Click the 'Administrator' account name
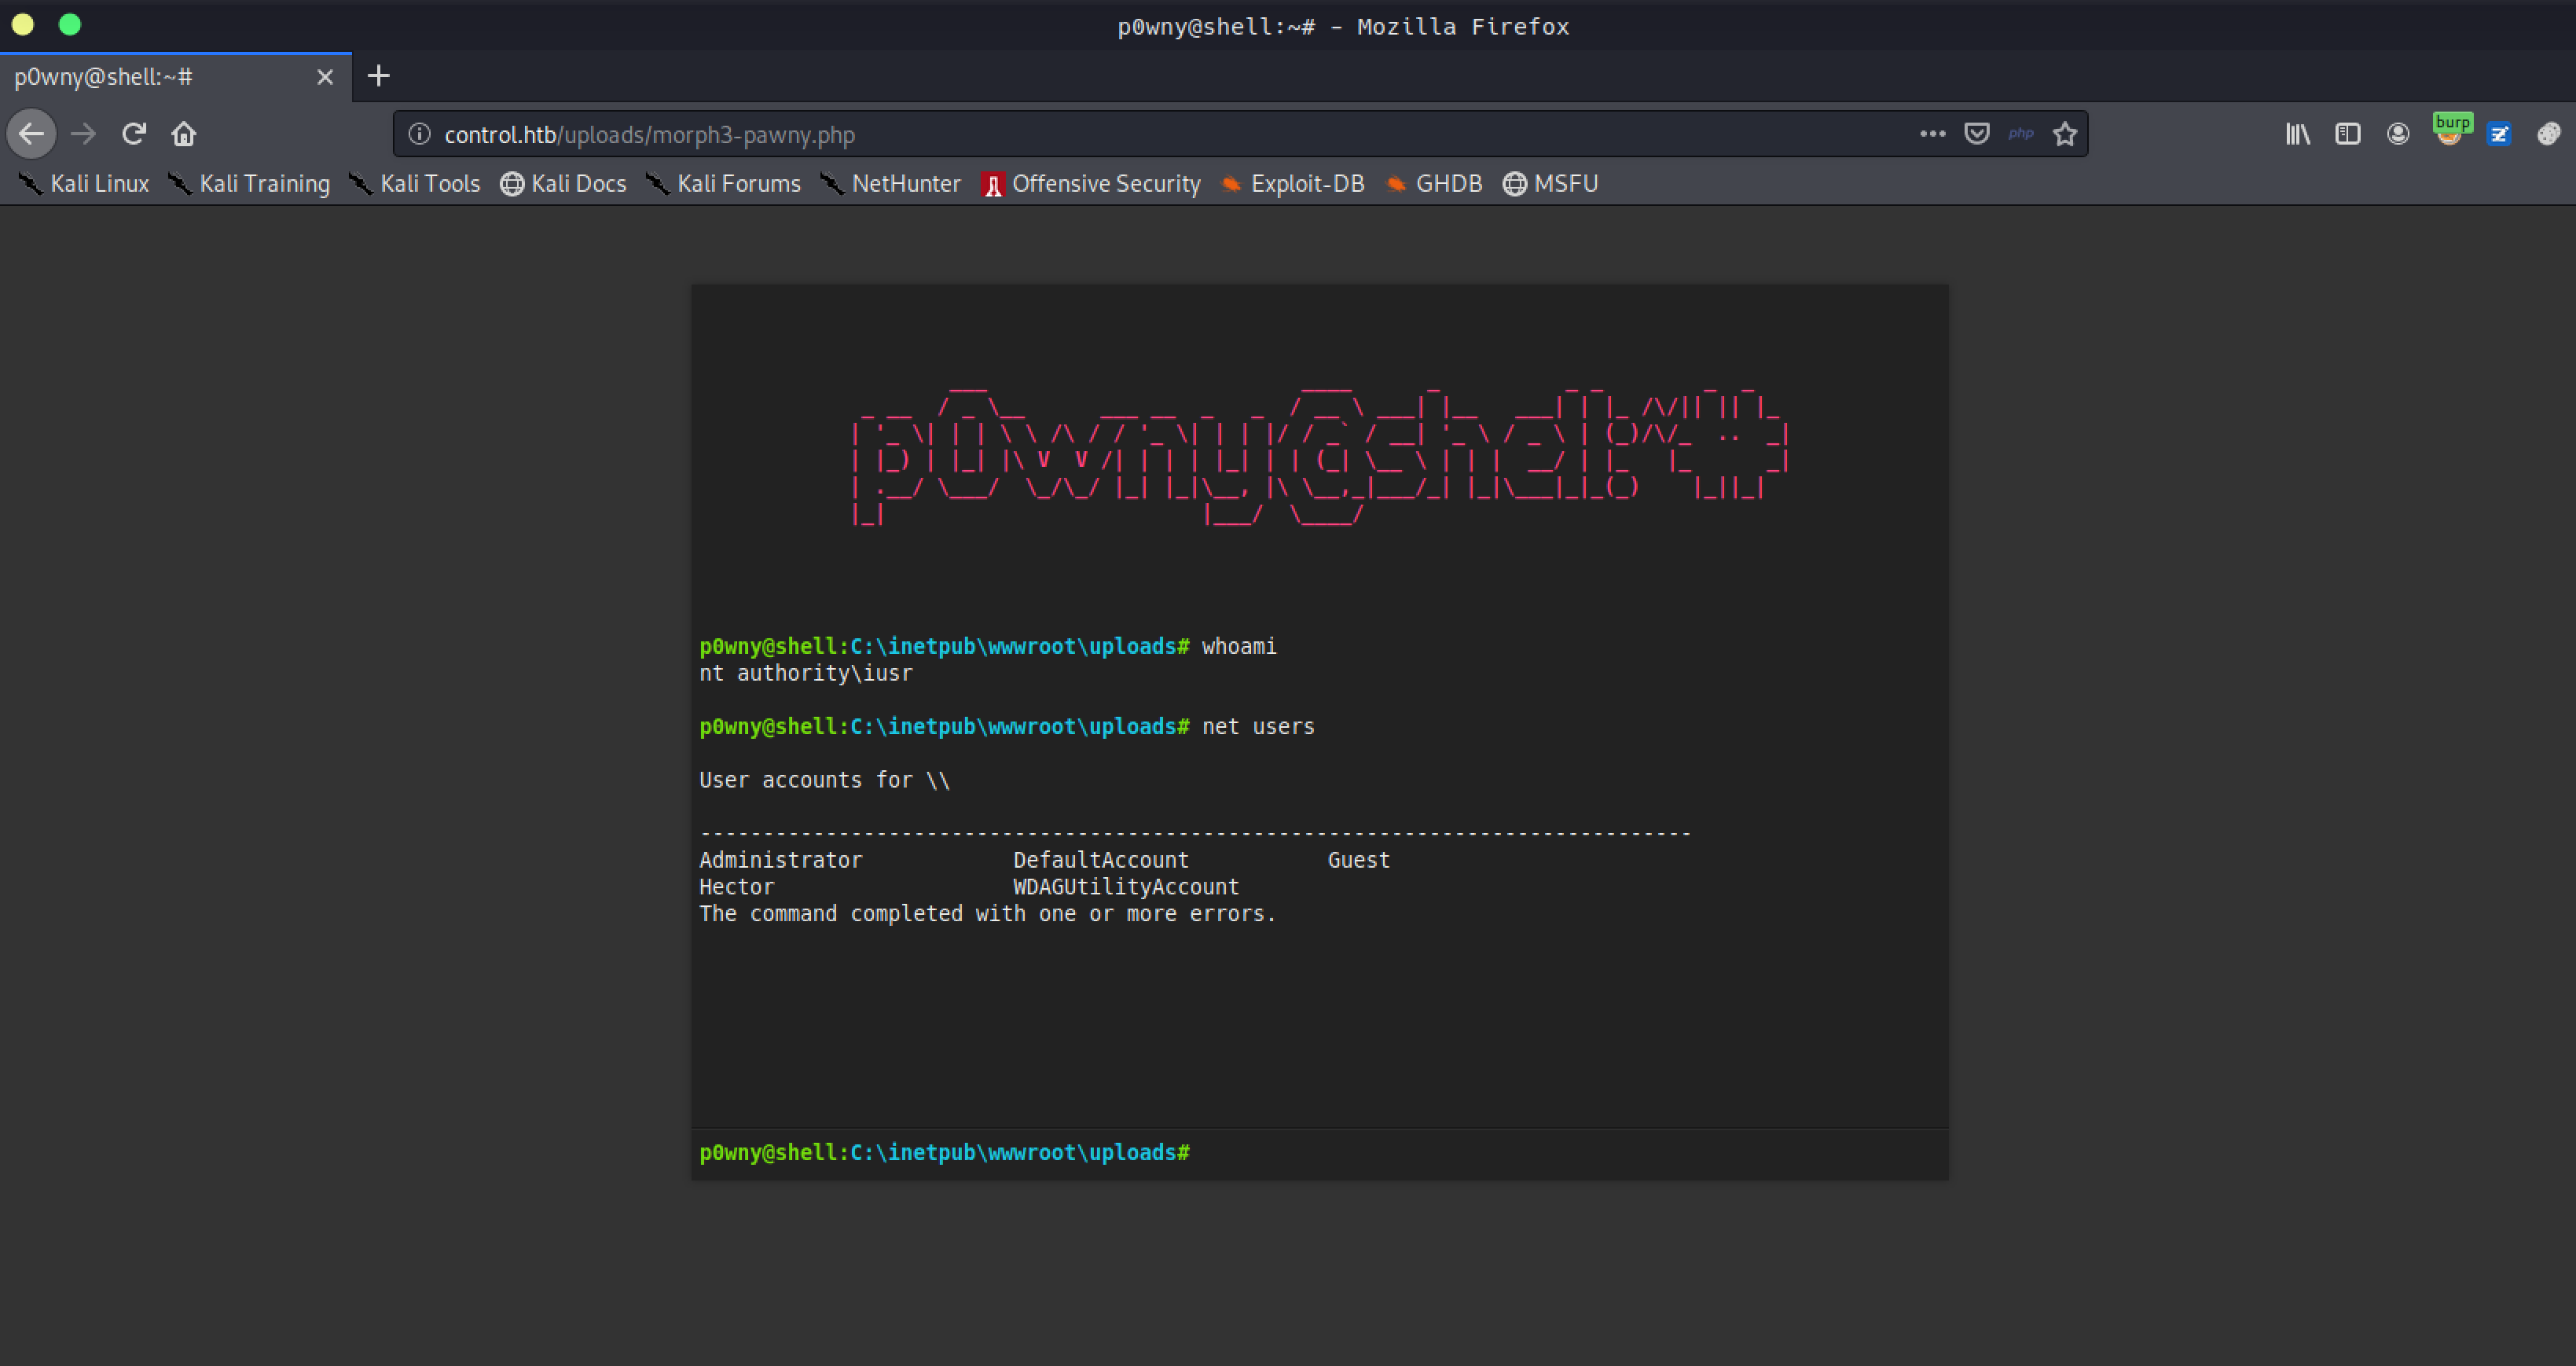The image size is (2576, 1366). pos(781,860)
